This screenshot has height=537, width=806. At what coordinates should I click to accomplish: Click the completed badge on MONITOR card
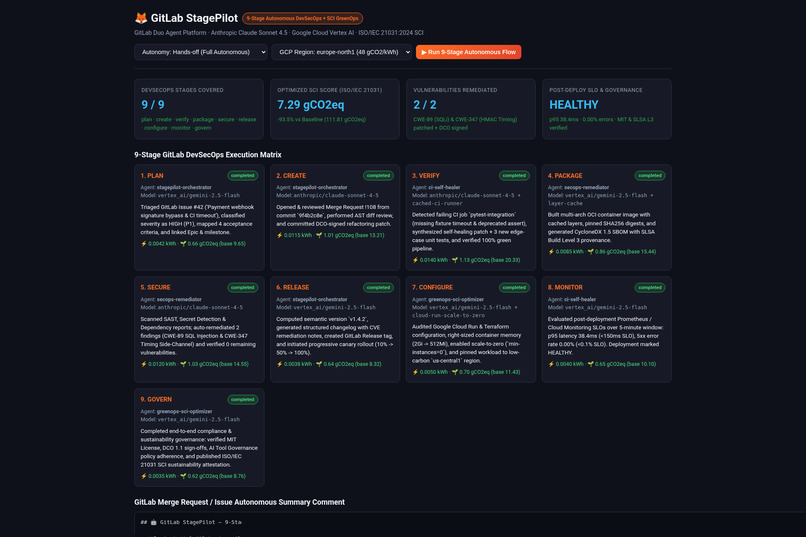click(x=650, y=288)
